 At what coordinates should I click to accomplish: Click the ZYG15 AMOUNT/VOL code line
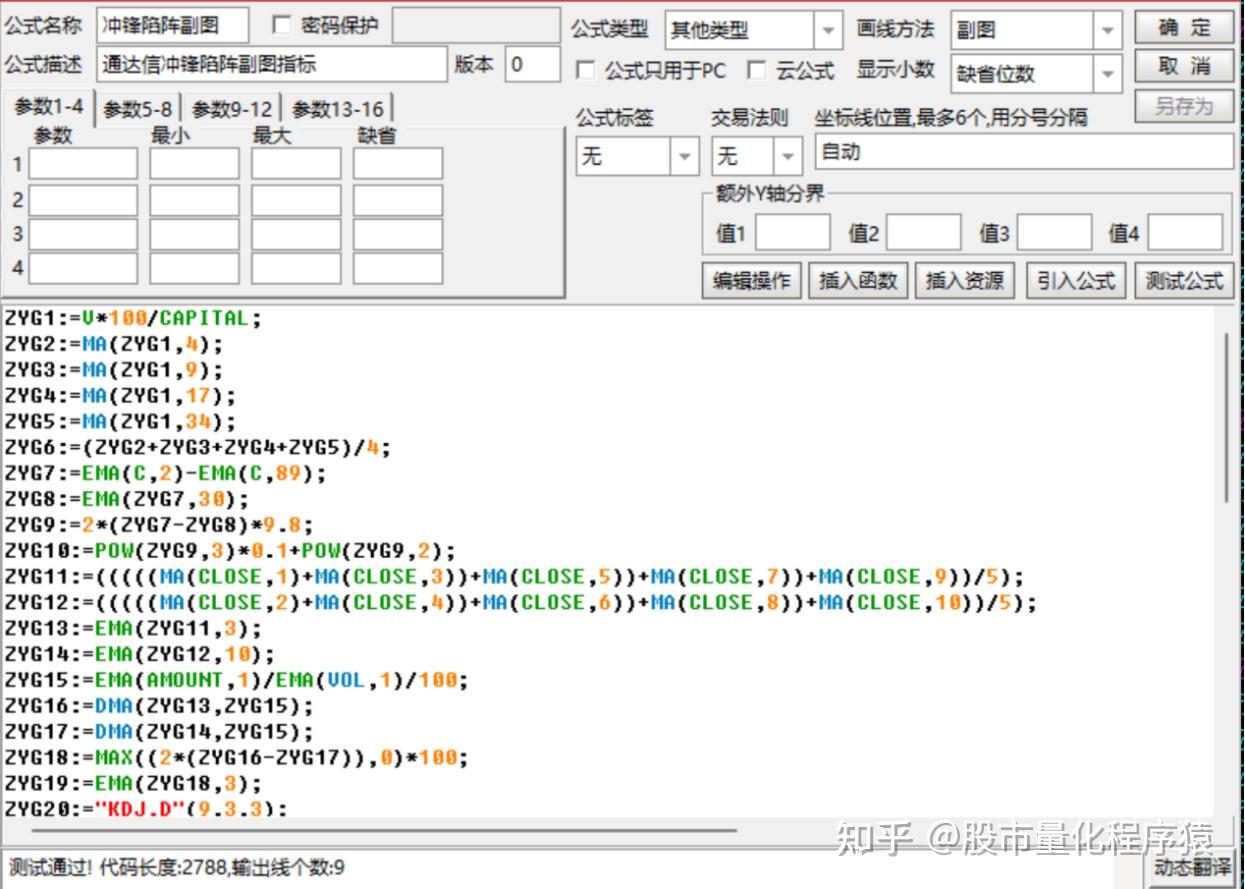tap(236, 680)
